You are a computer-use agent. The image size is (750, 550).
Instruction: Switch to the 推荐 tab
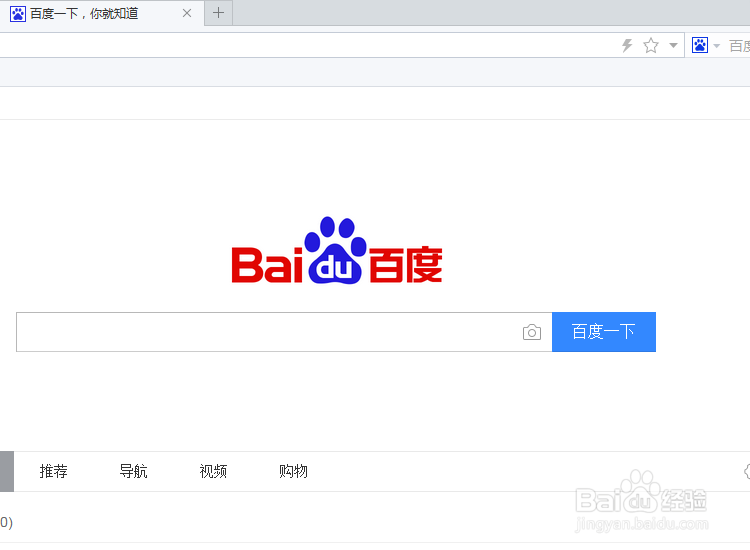(x=54, y=472)
